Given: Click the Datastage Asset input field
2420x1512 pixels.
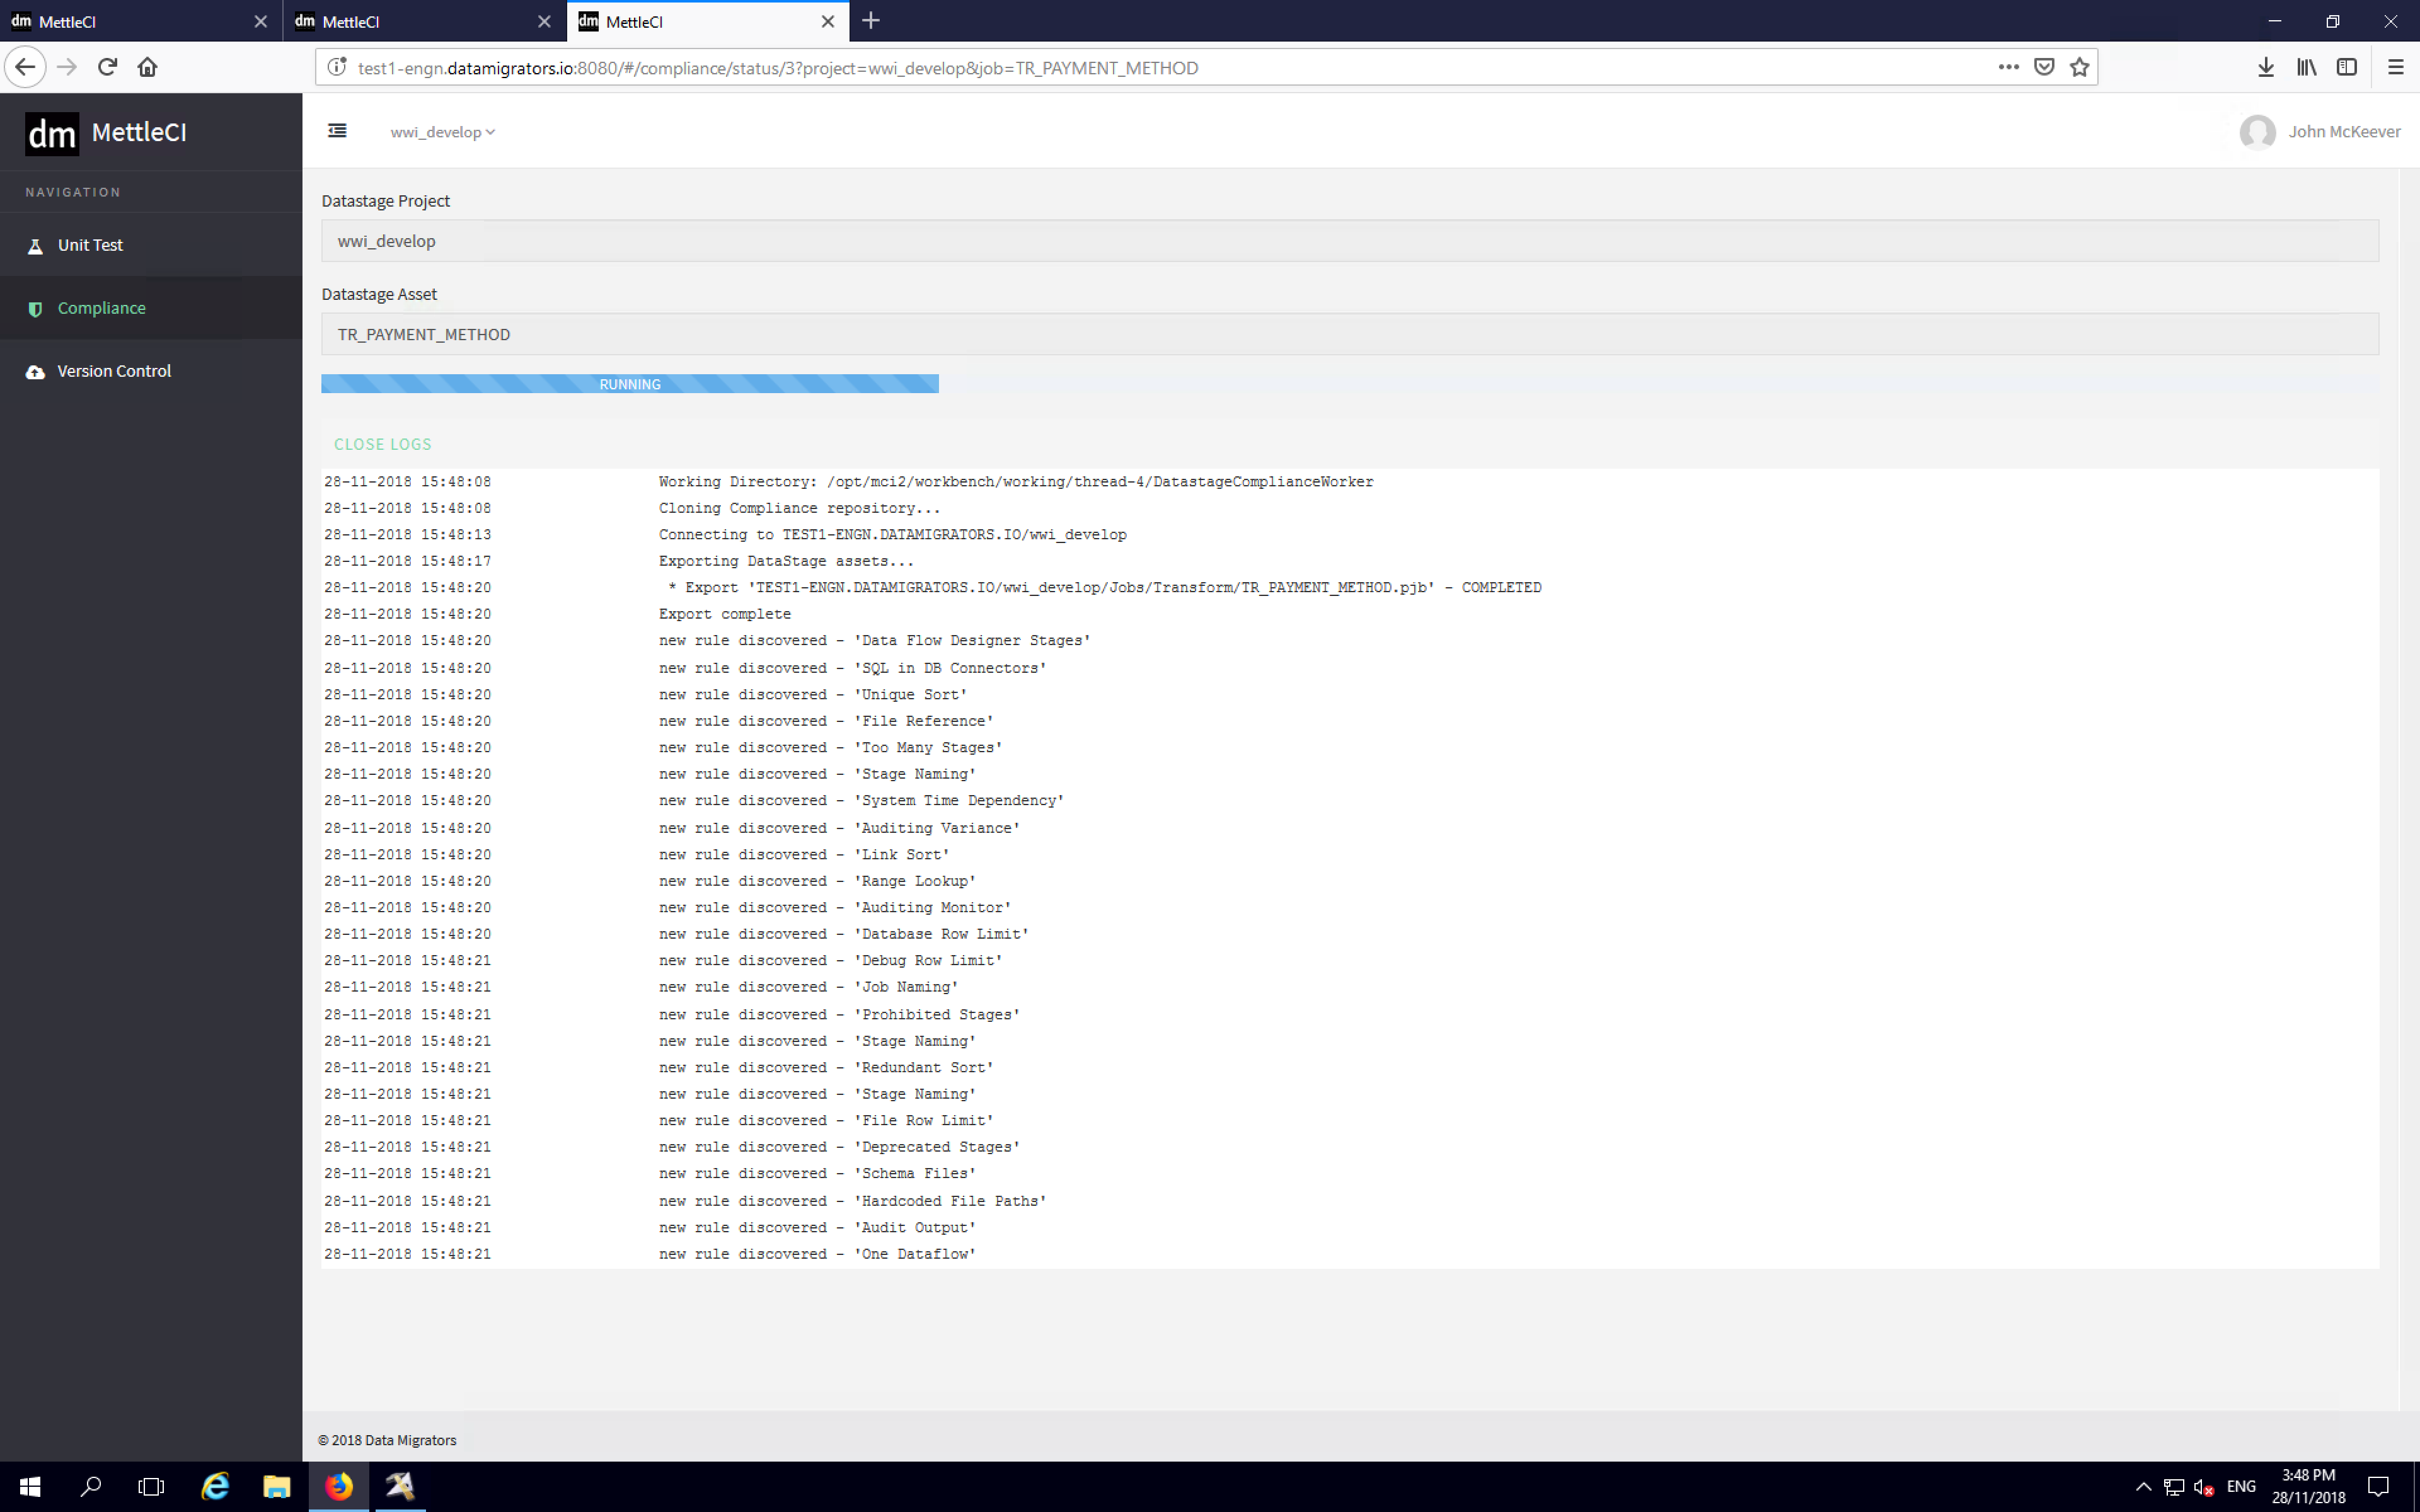Looking at the screenshot, I should pos(1349,334).
